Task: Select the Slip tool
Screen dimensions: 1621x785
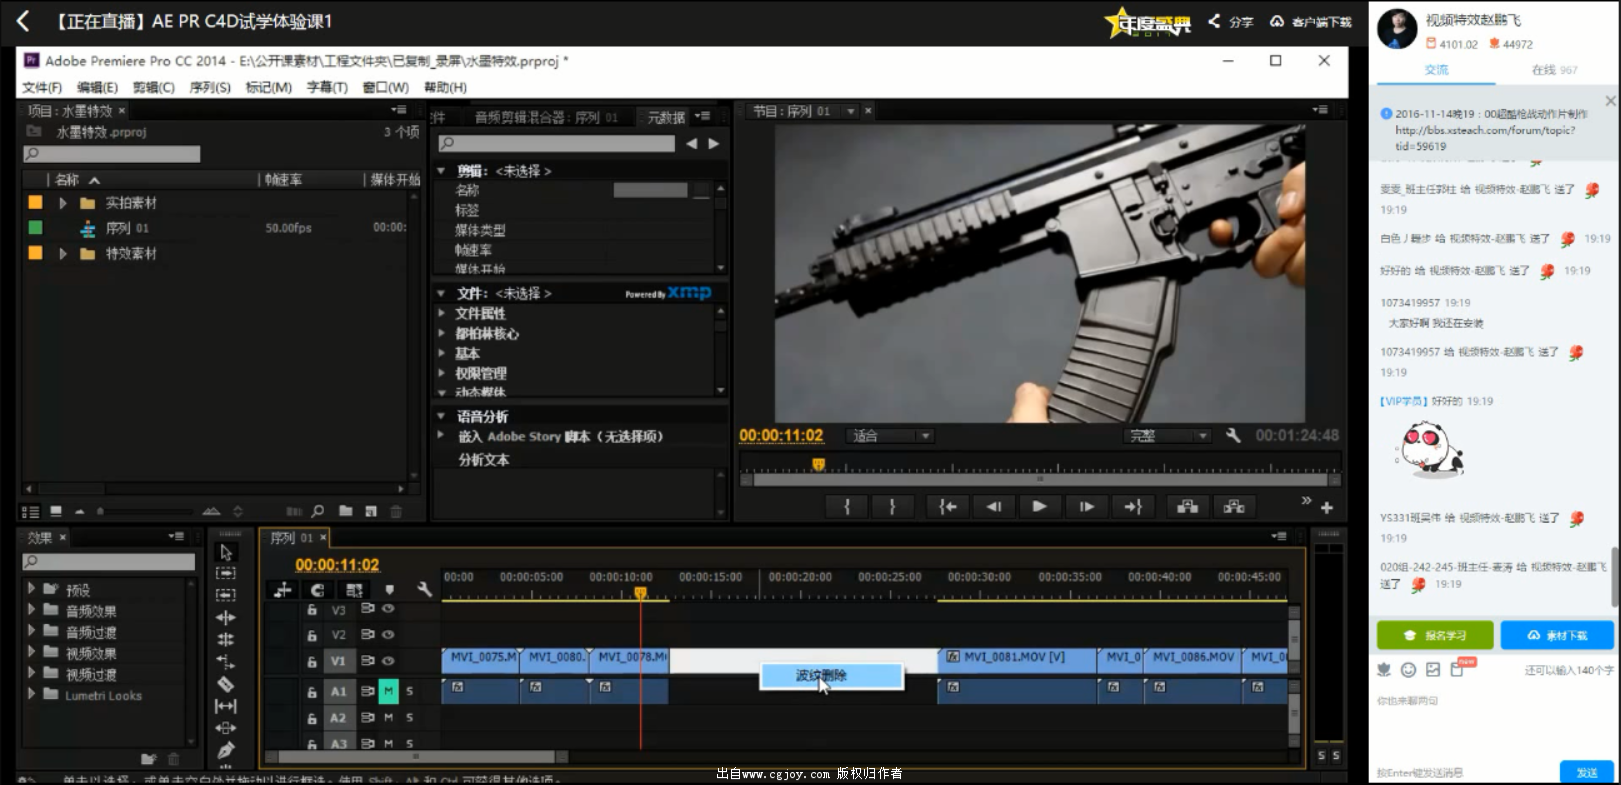Action: [226, 706]
